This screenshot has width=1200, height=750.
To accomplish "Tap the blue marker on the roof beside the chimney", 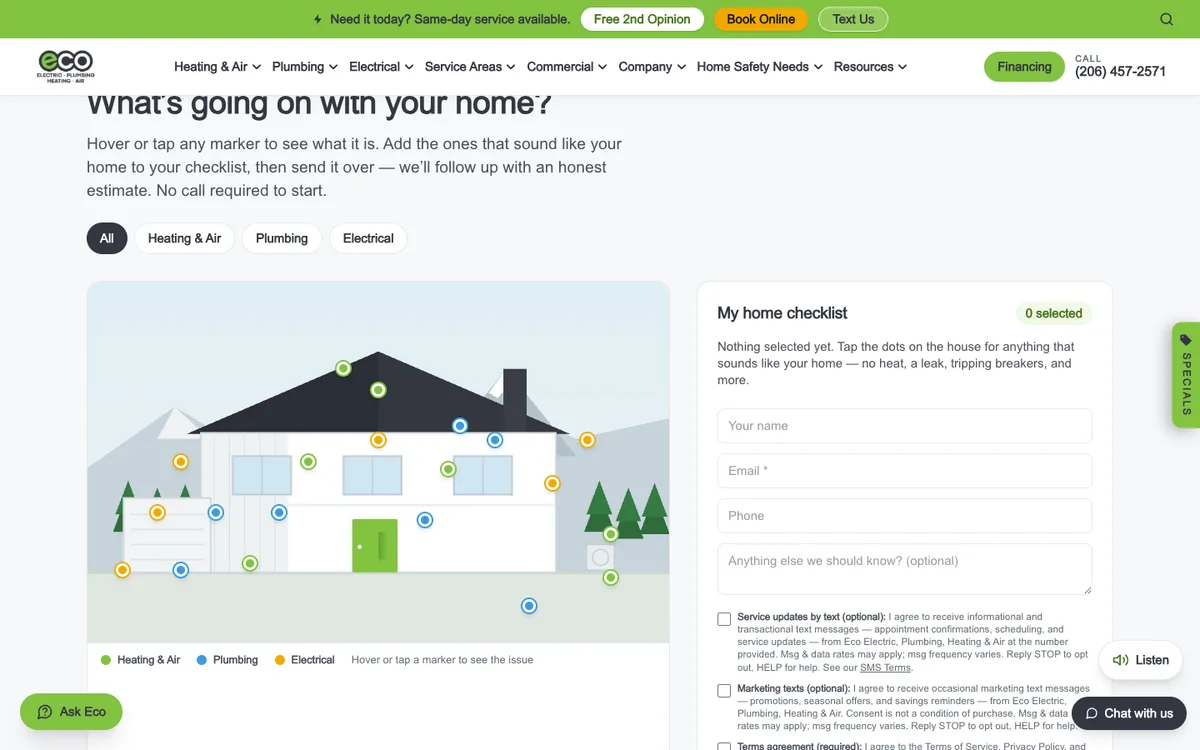I will click(x=460, y=425).
